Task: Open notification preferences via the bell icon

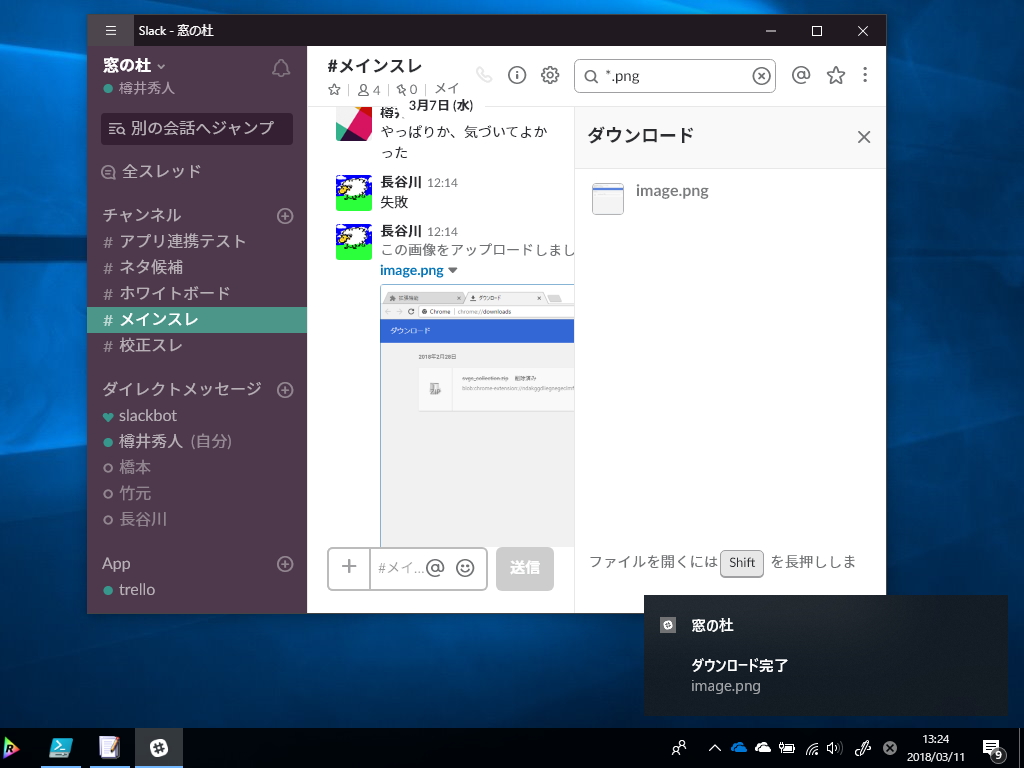Action: (x=281, y=68)
